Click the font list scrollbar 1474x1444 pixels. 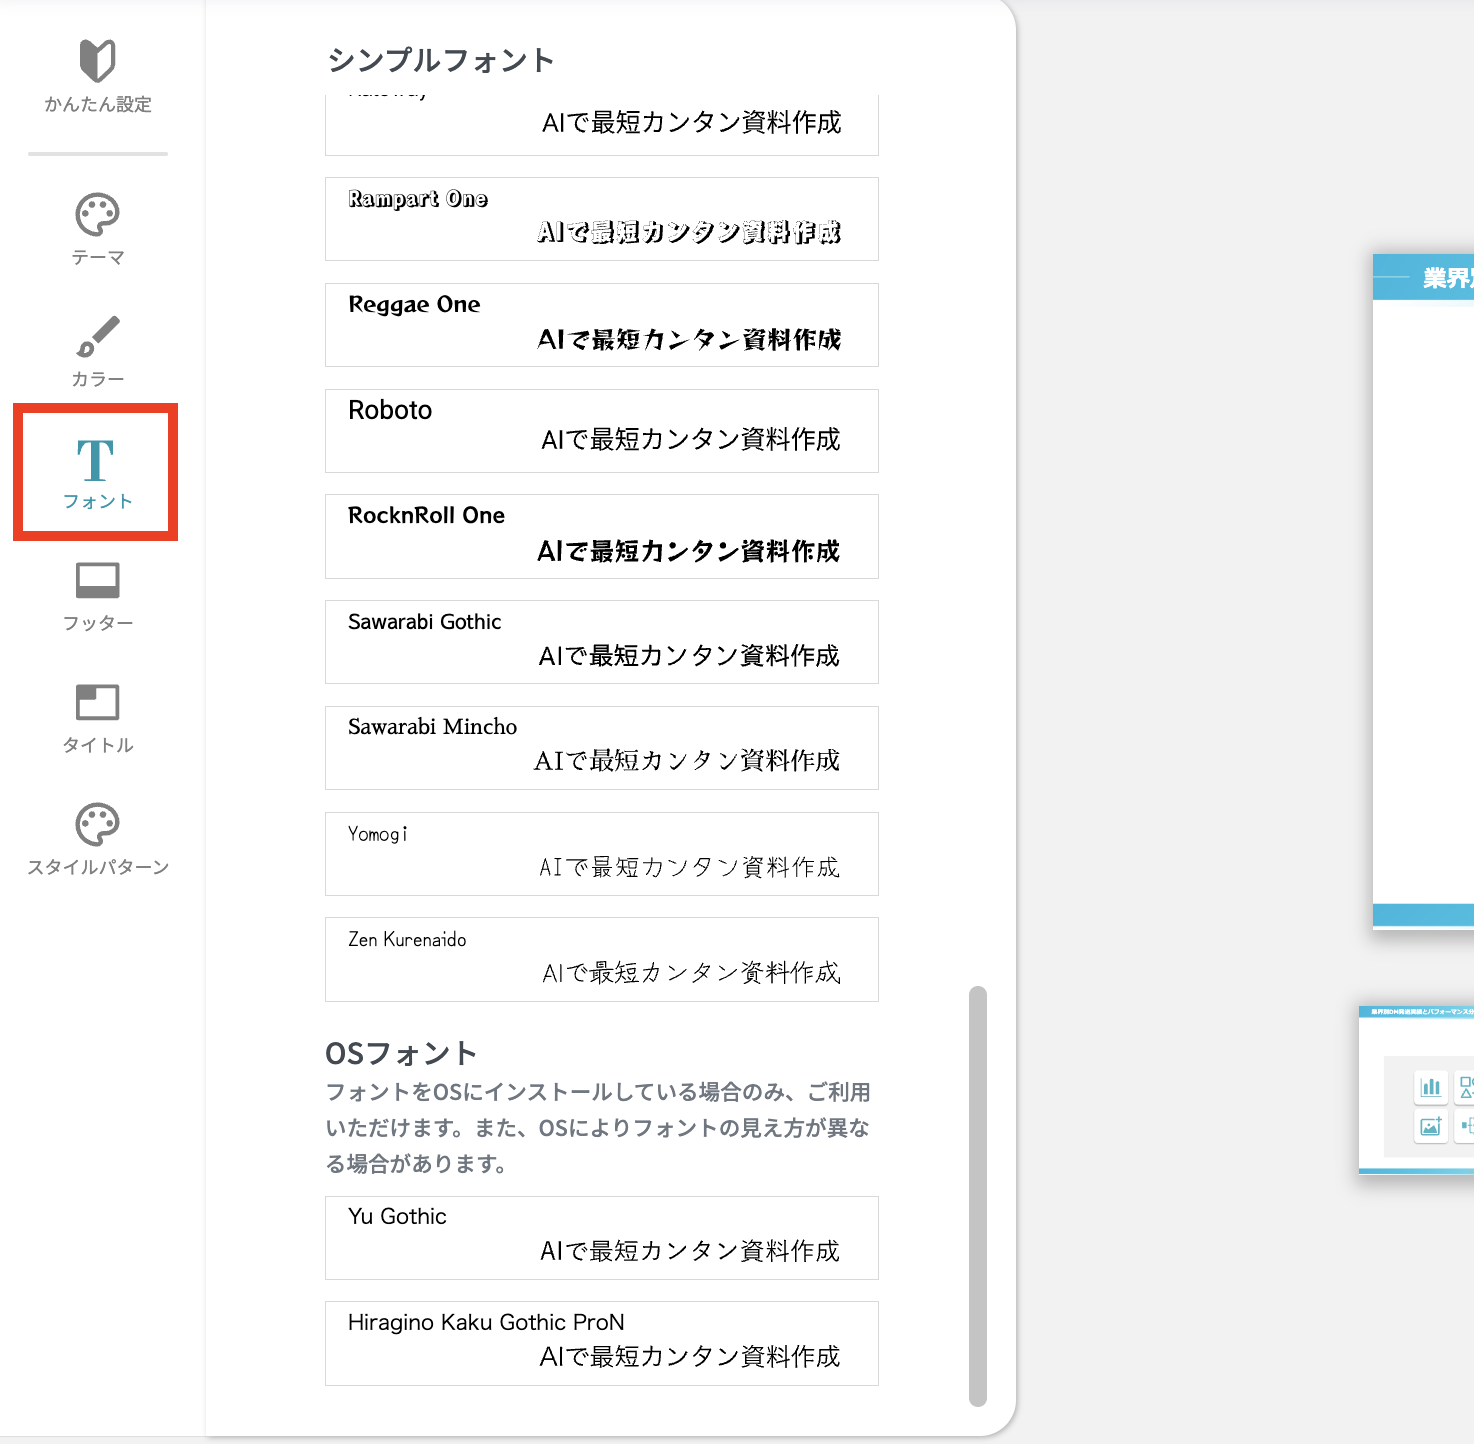coord(978,1196)
